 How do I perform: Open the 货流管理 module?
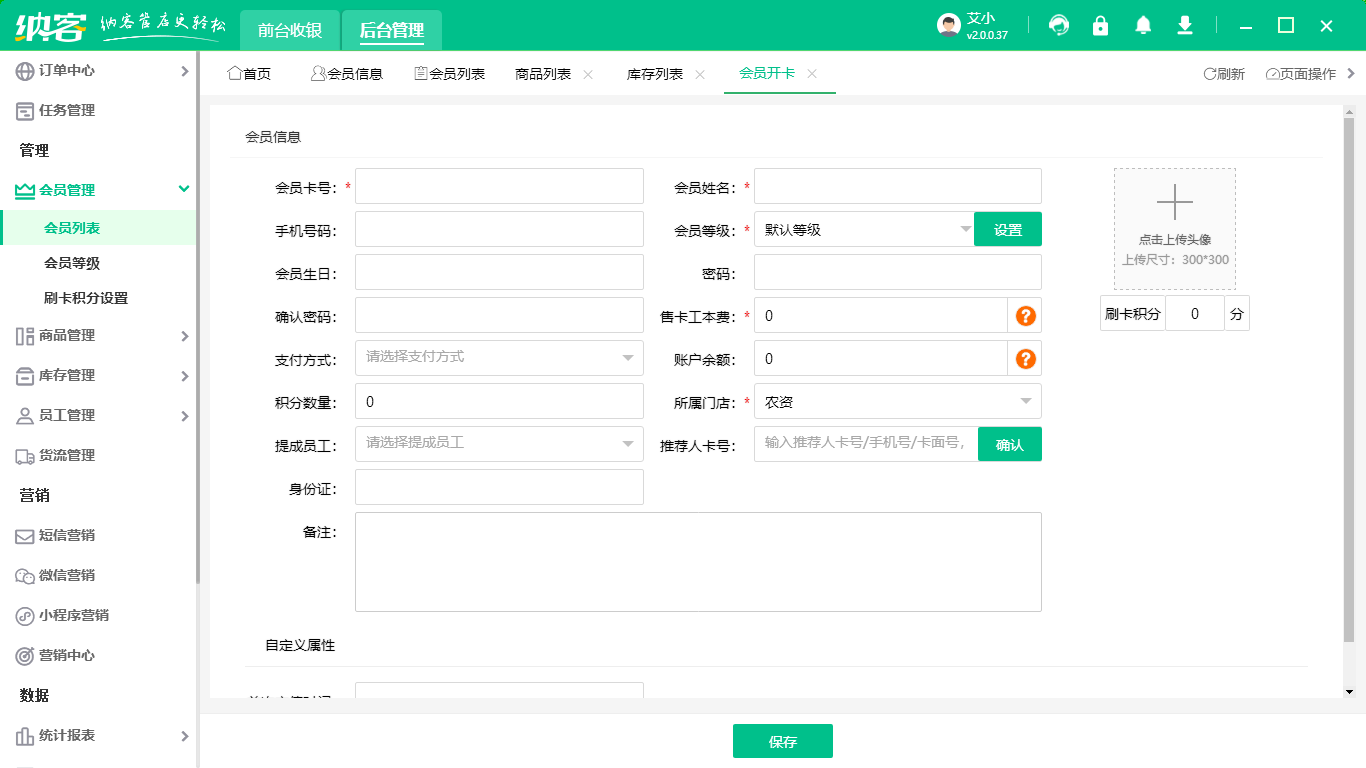tap(62, 455)
